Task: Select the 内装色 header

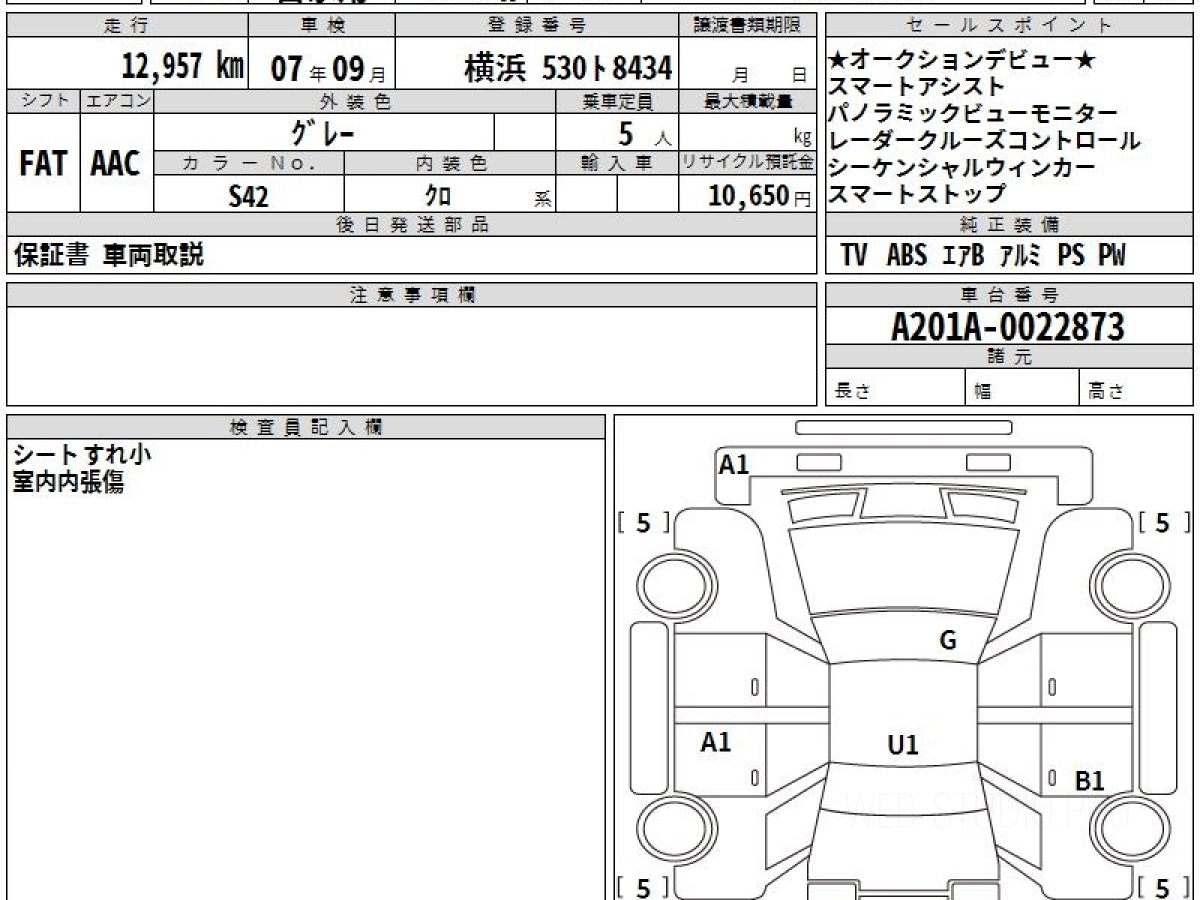Action: tap(450, 163)
